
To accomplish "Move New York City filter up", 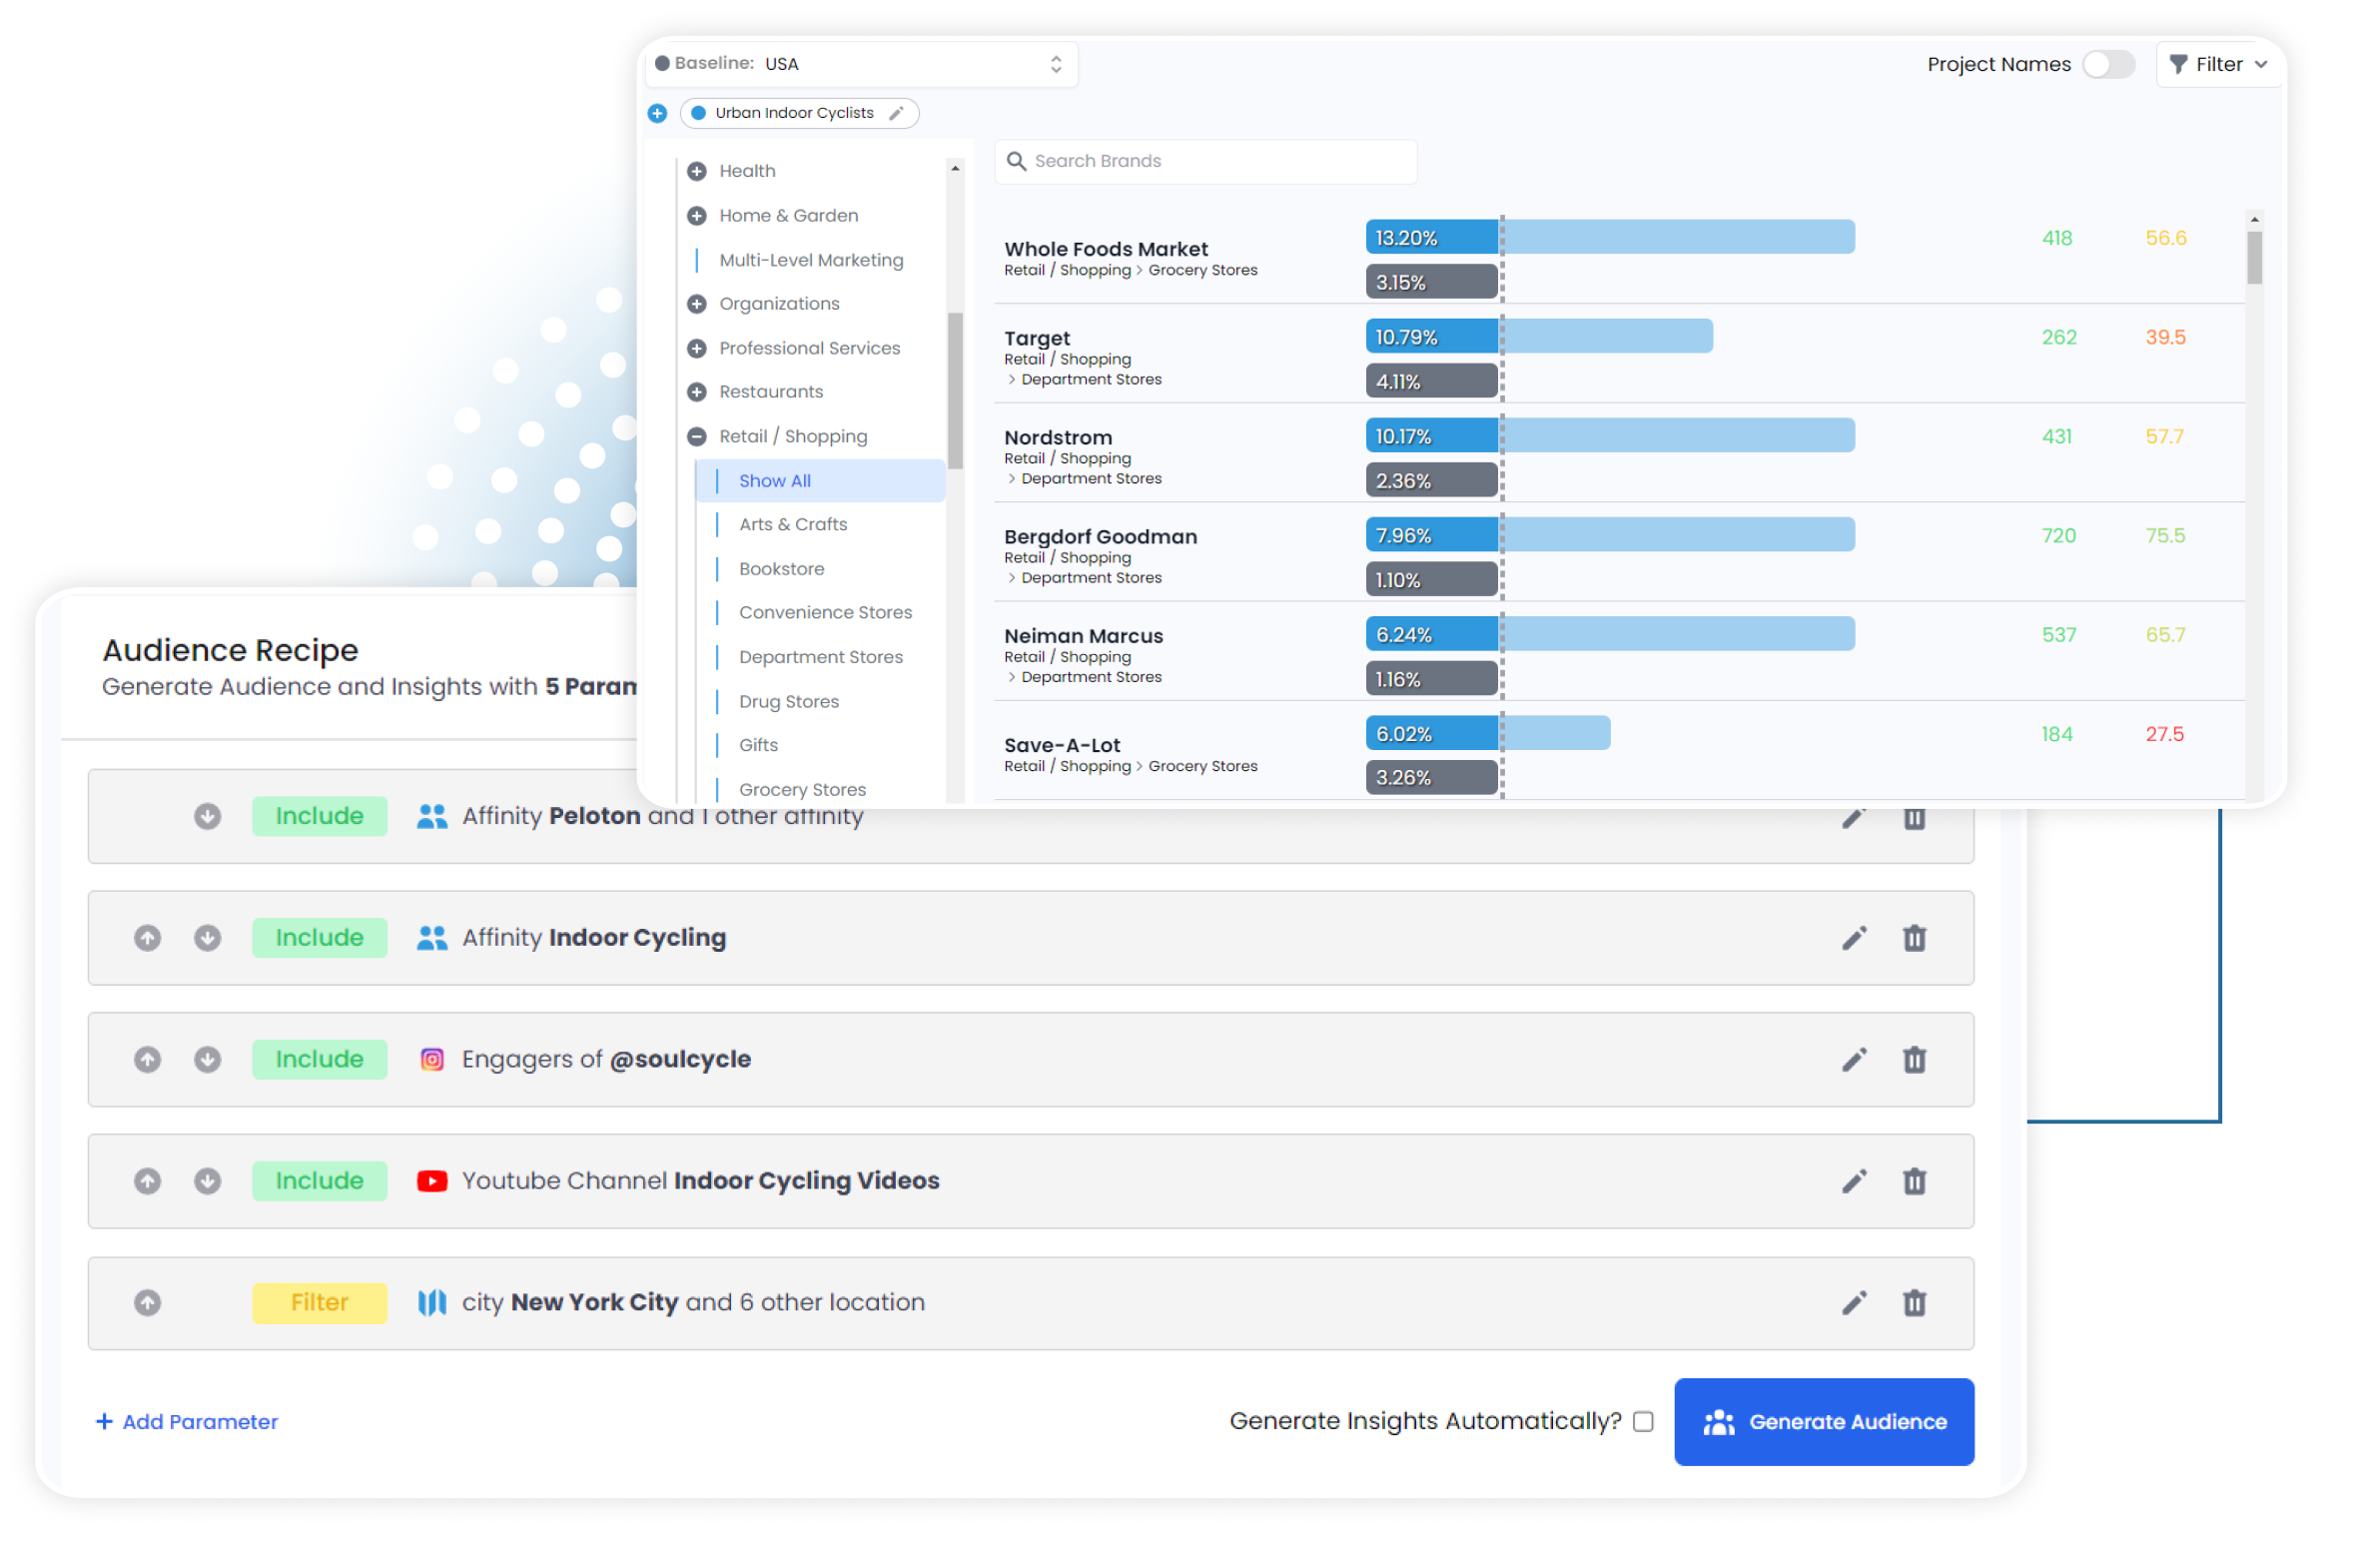I will (x=147, y=1302).
